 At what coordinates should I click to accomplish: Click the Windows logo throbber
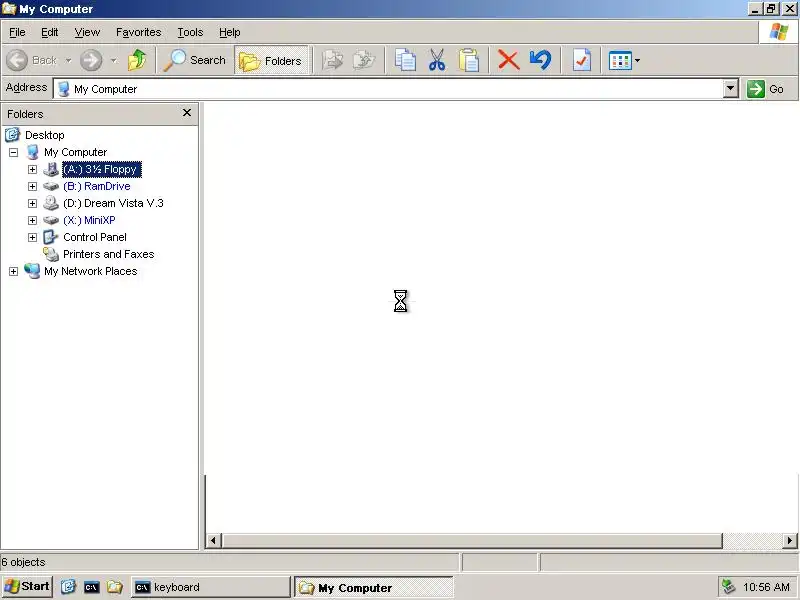pyautogui.click(x=779, y=32)
